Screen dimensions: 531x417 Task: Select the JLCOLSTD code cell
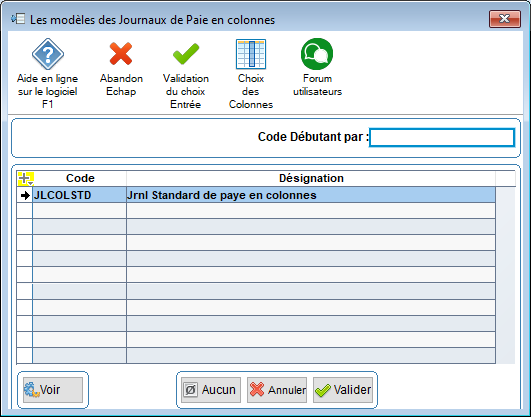[80, 195]
